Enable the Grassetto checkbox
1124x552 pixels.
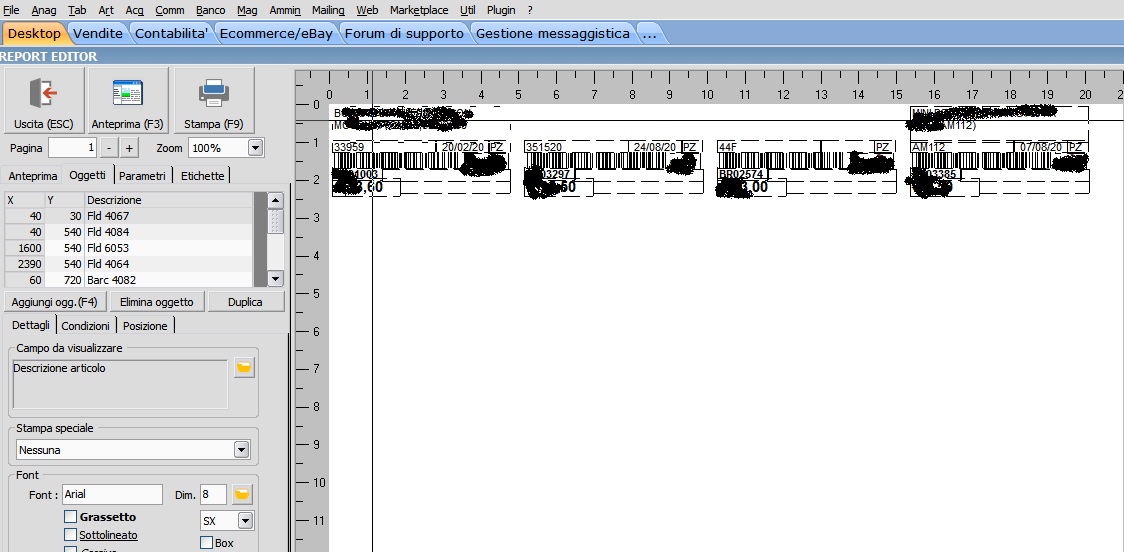tap(70, 516)
